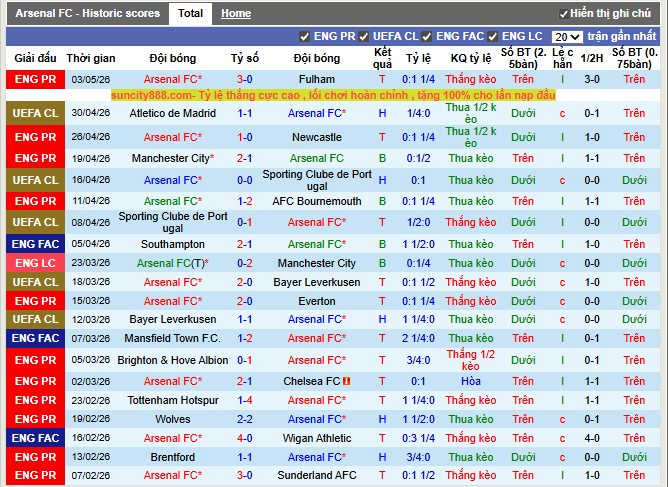
Task: Toggle the ENG FAC league checkbox
Action: coord(426,37)
